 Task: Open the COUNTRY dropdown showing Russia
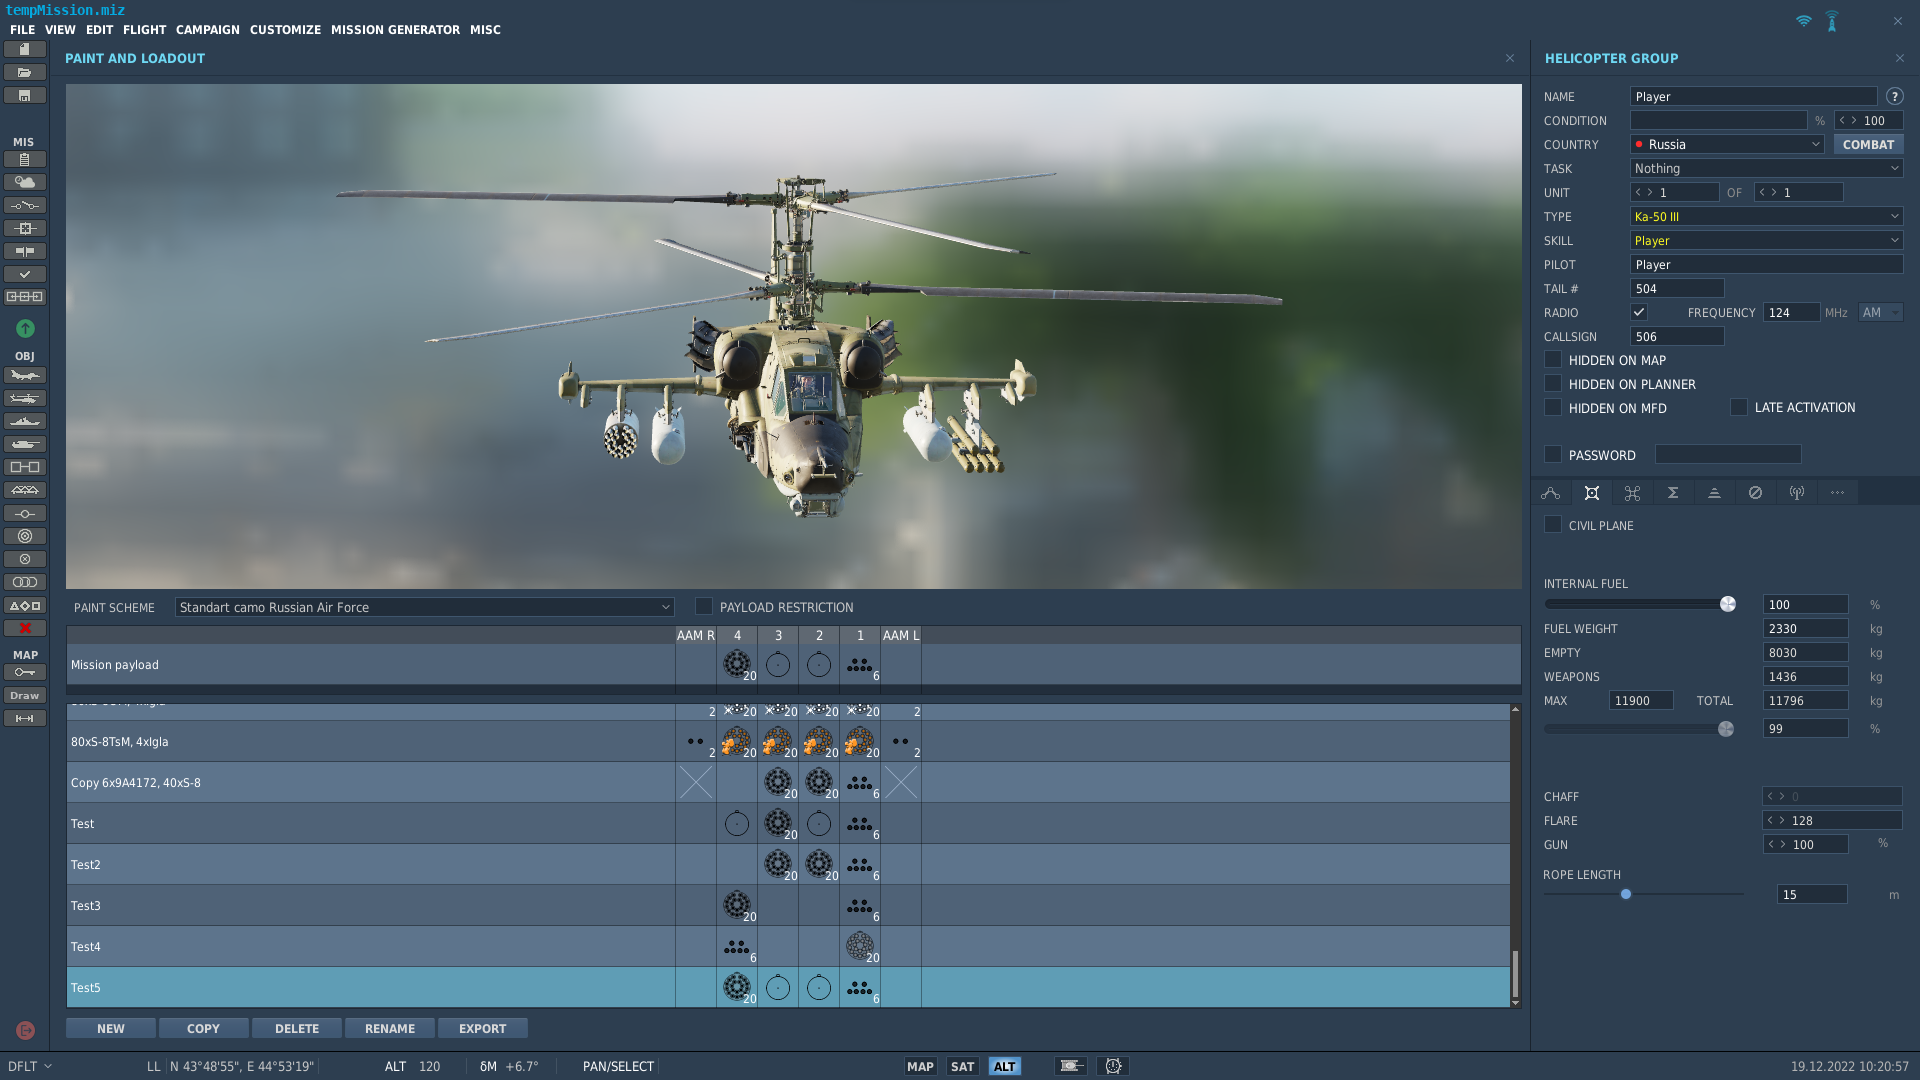point(1727,145)
